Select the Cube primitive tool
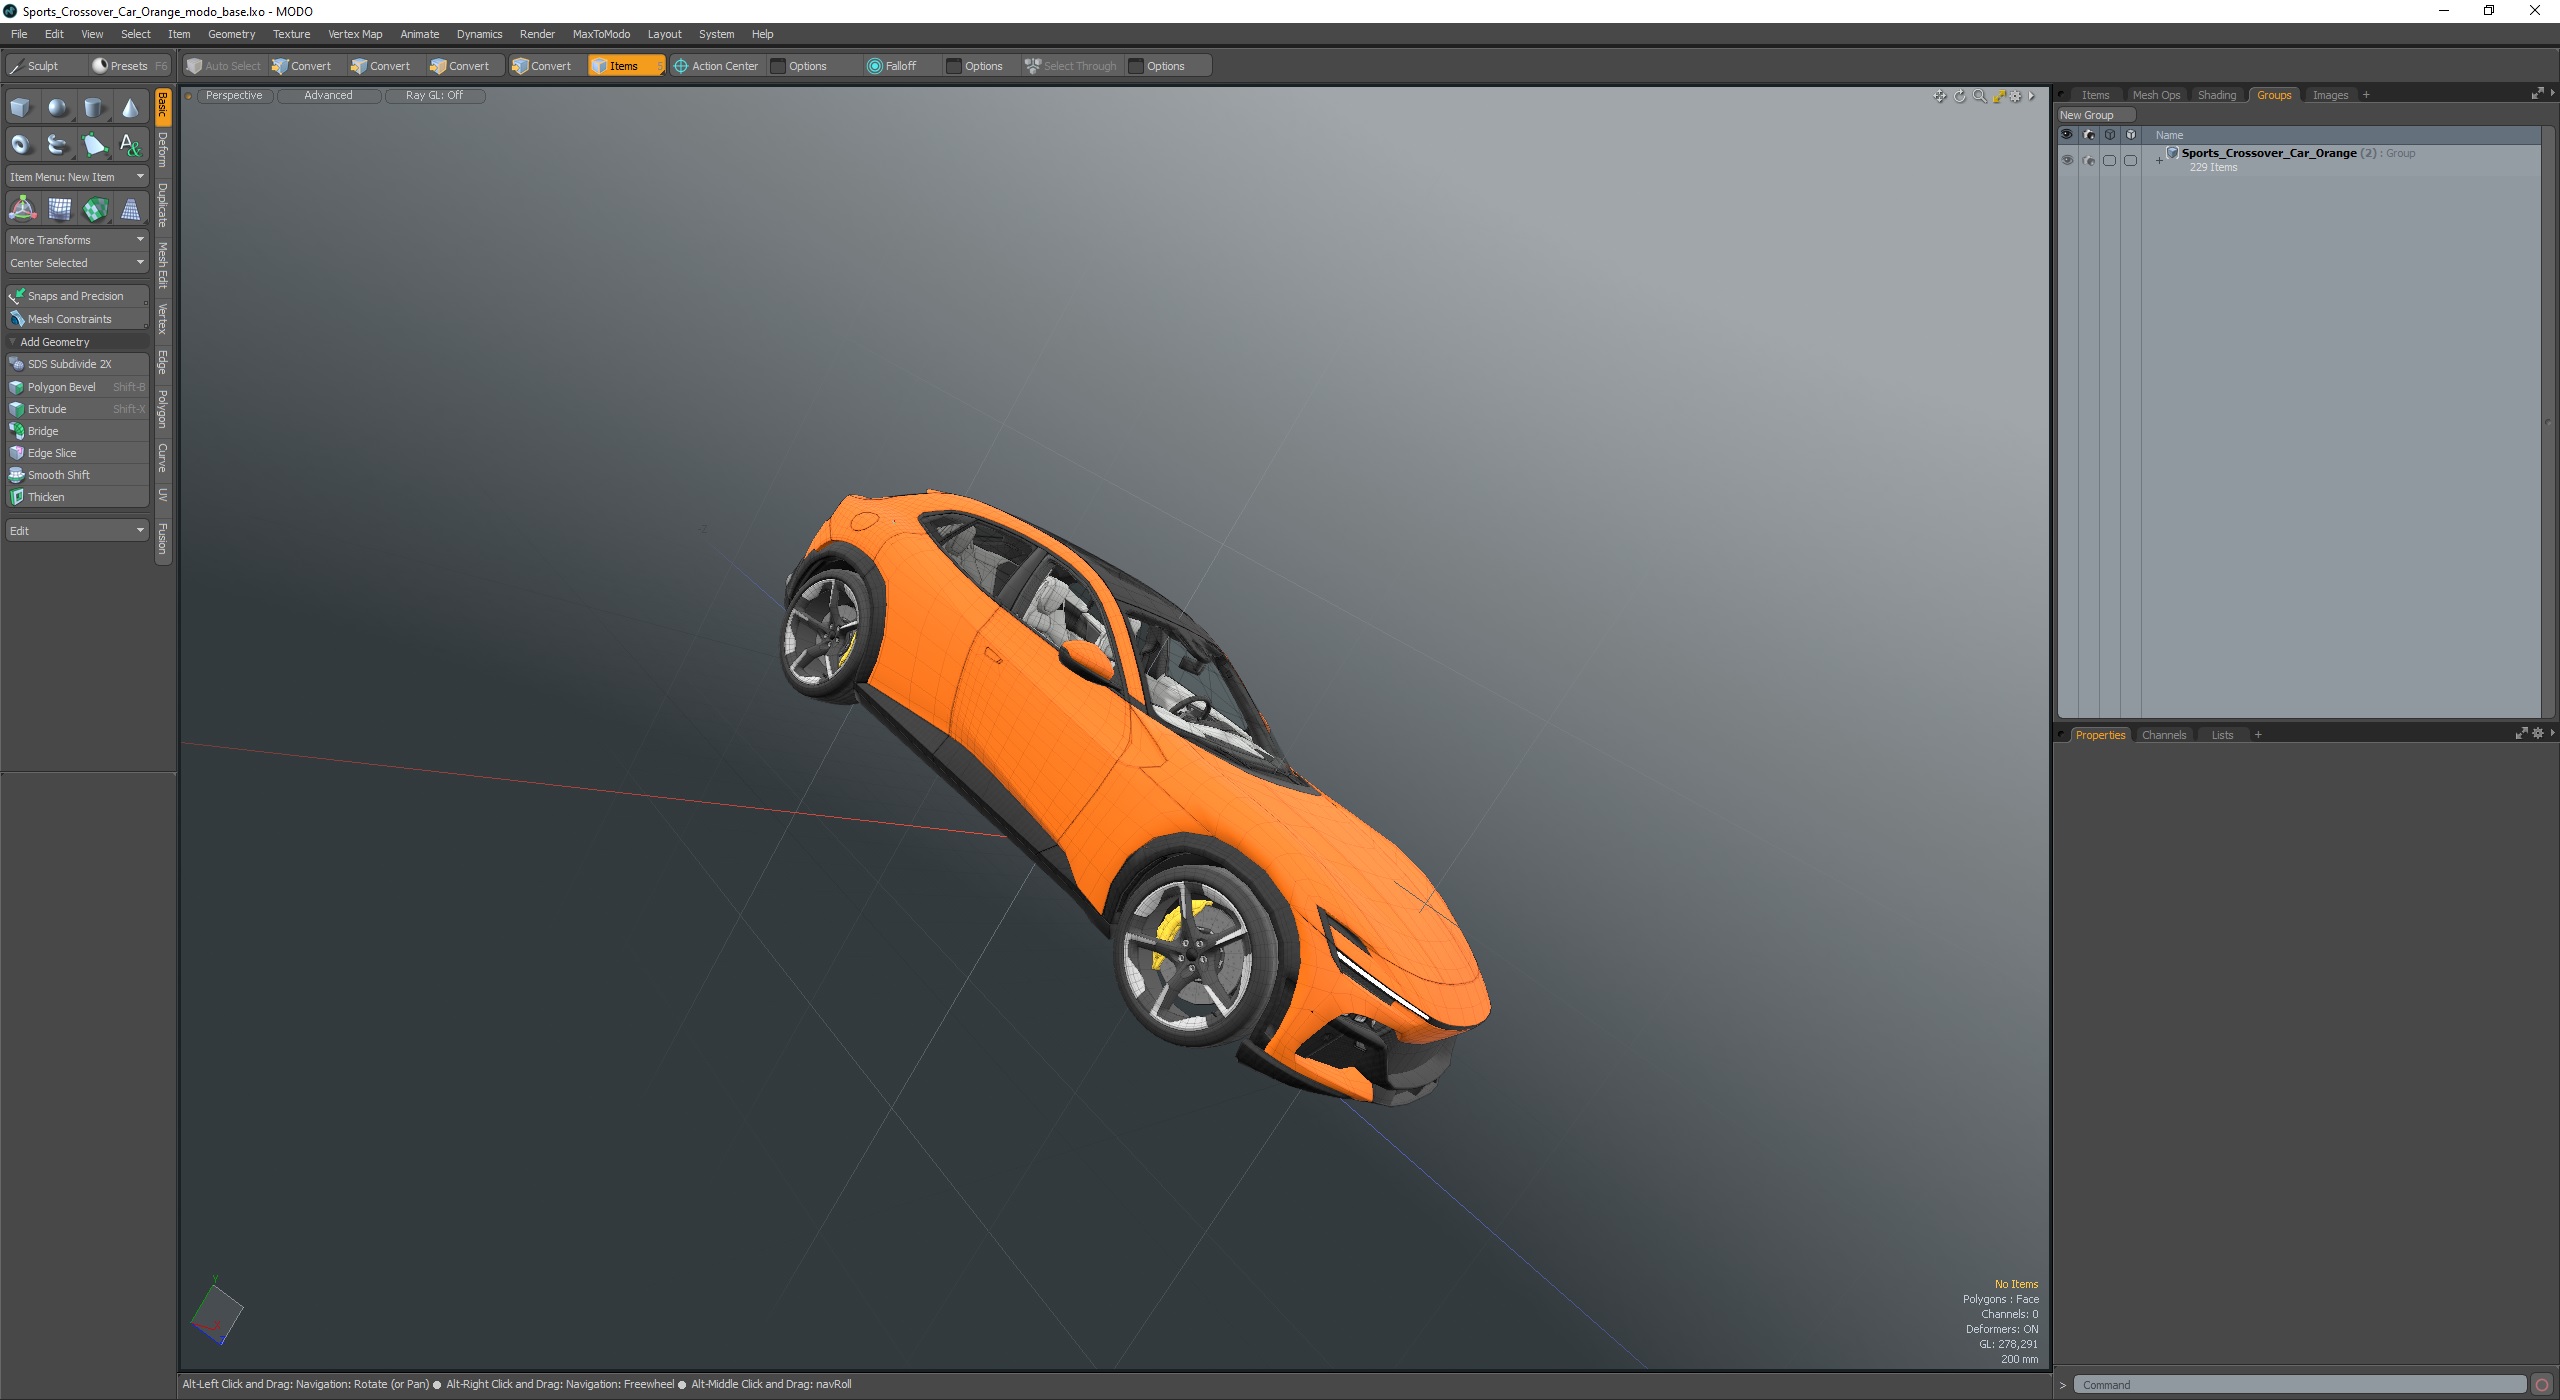 click(21, 108)
